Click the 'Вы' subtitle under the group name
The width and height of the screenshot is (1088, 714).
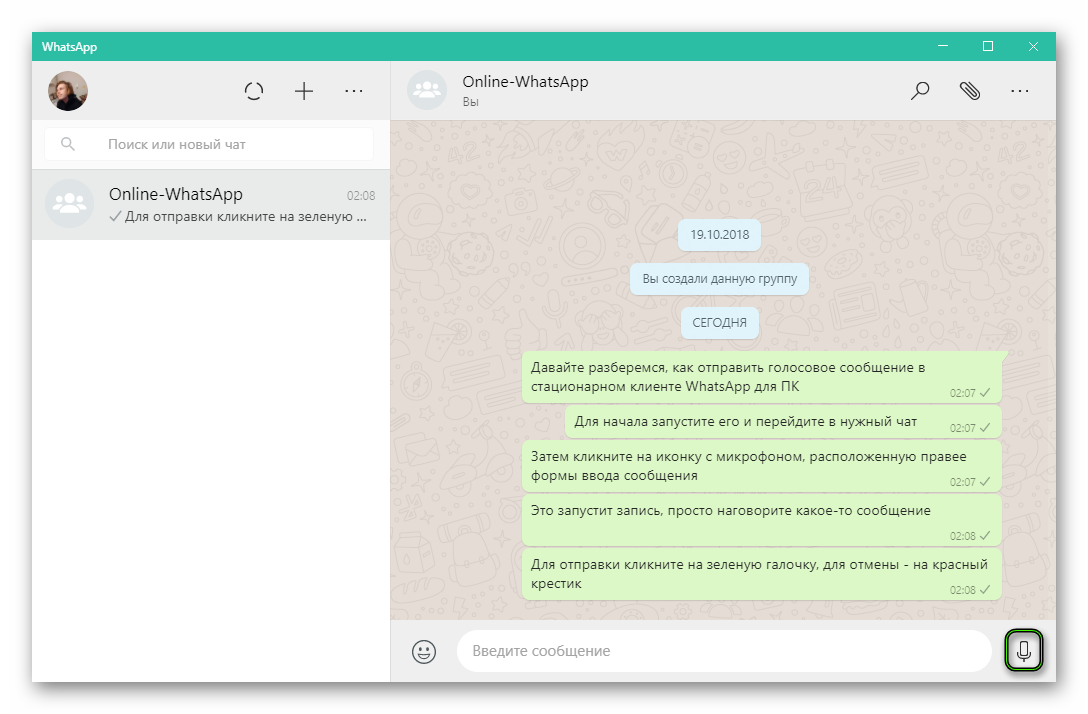tap(470, 102)
